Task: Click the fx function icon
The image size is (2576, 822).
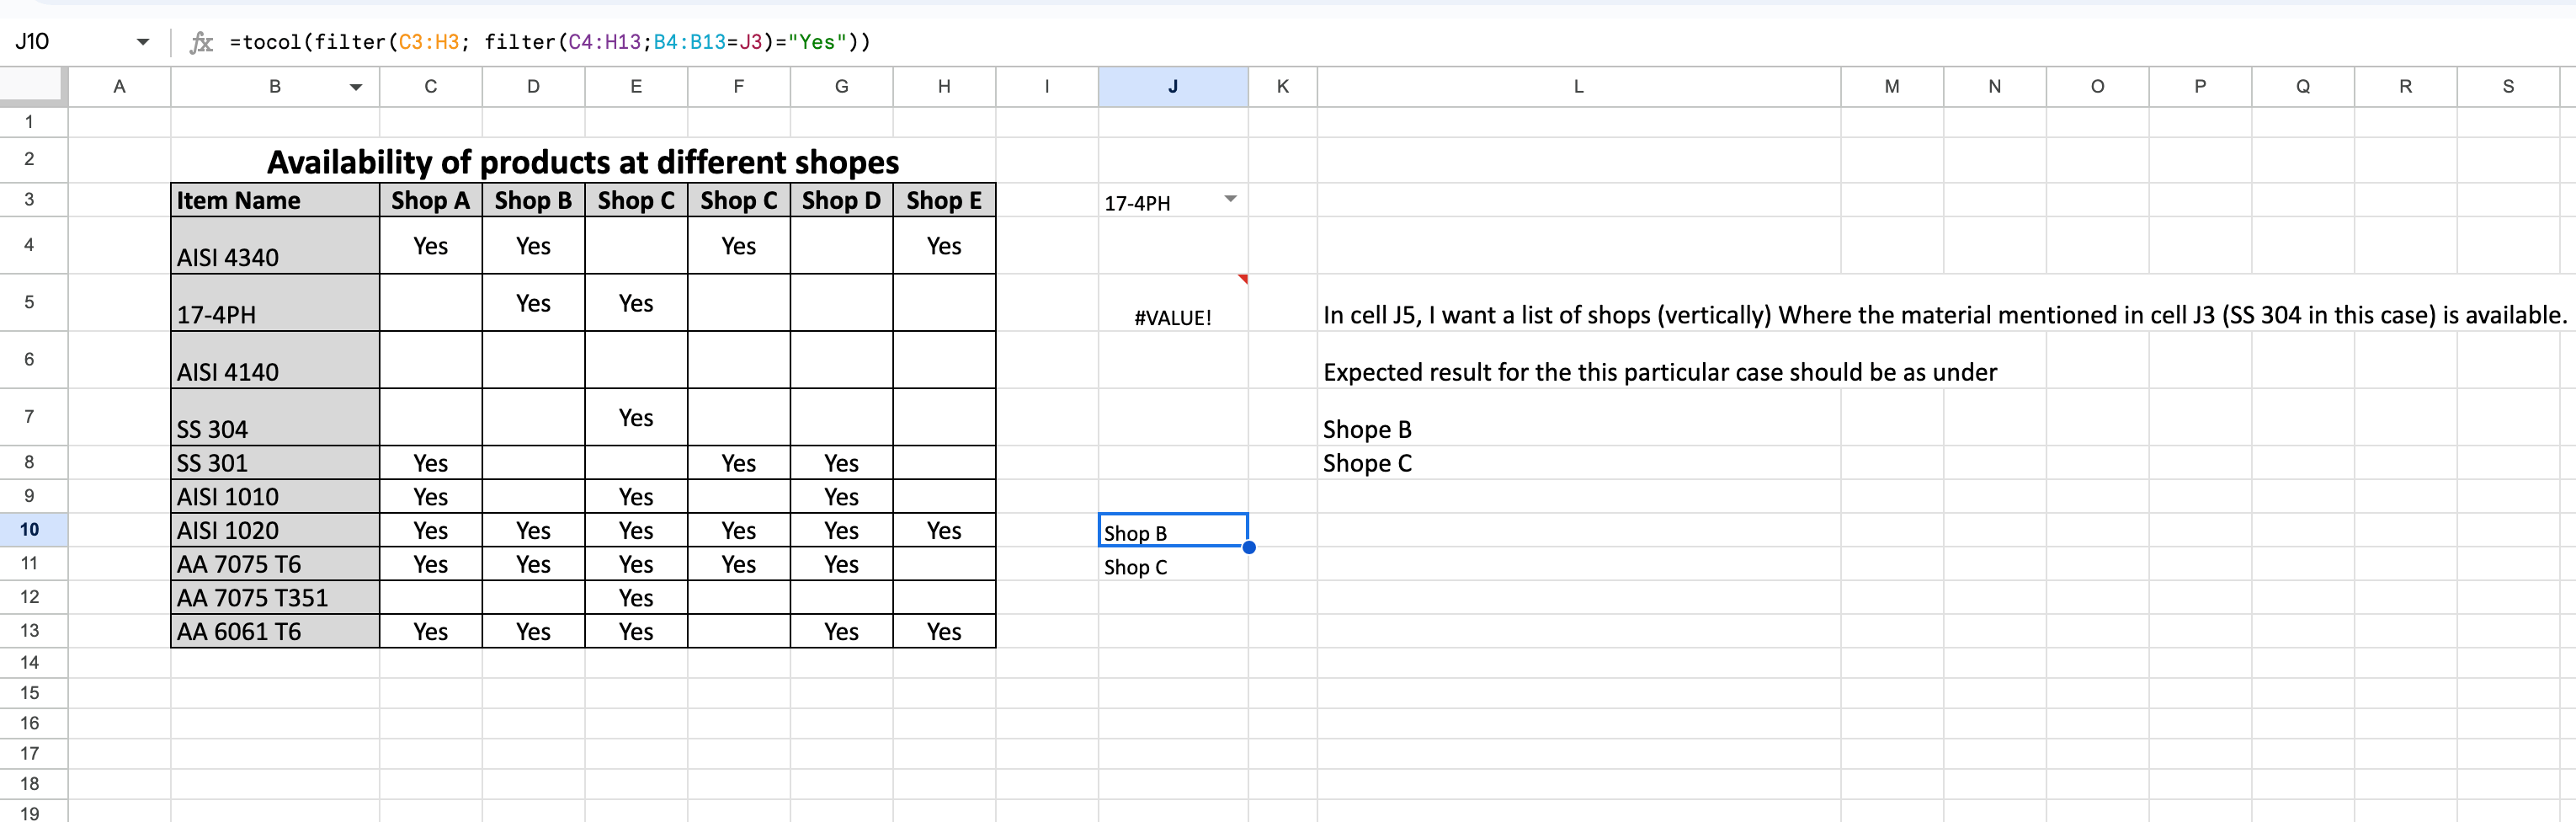Action: 201,42
